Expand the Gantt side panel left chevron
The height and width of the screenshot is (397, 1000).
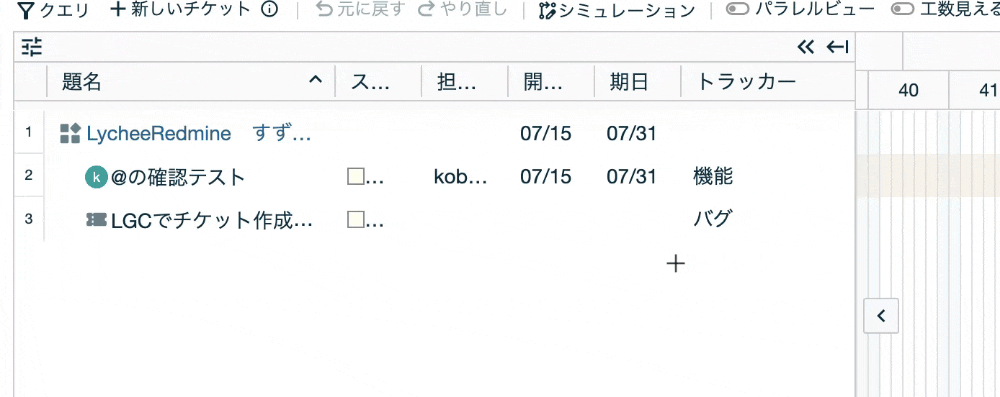881,315
